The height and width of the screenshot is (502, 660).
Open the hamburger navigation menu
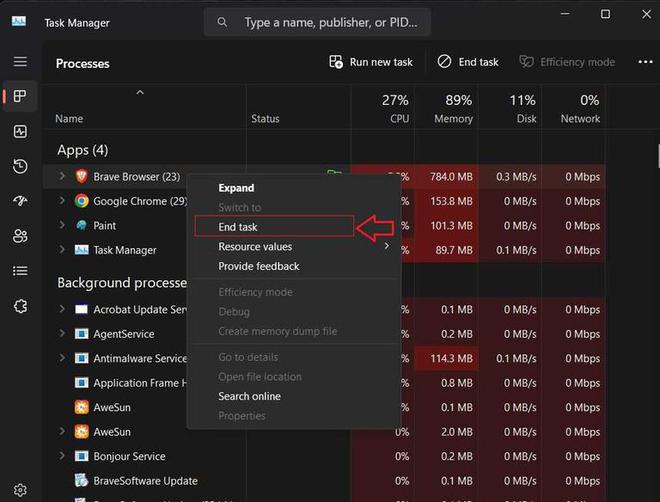20,61
